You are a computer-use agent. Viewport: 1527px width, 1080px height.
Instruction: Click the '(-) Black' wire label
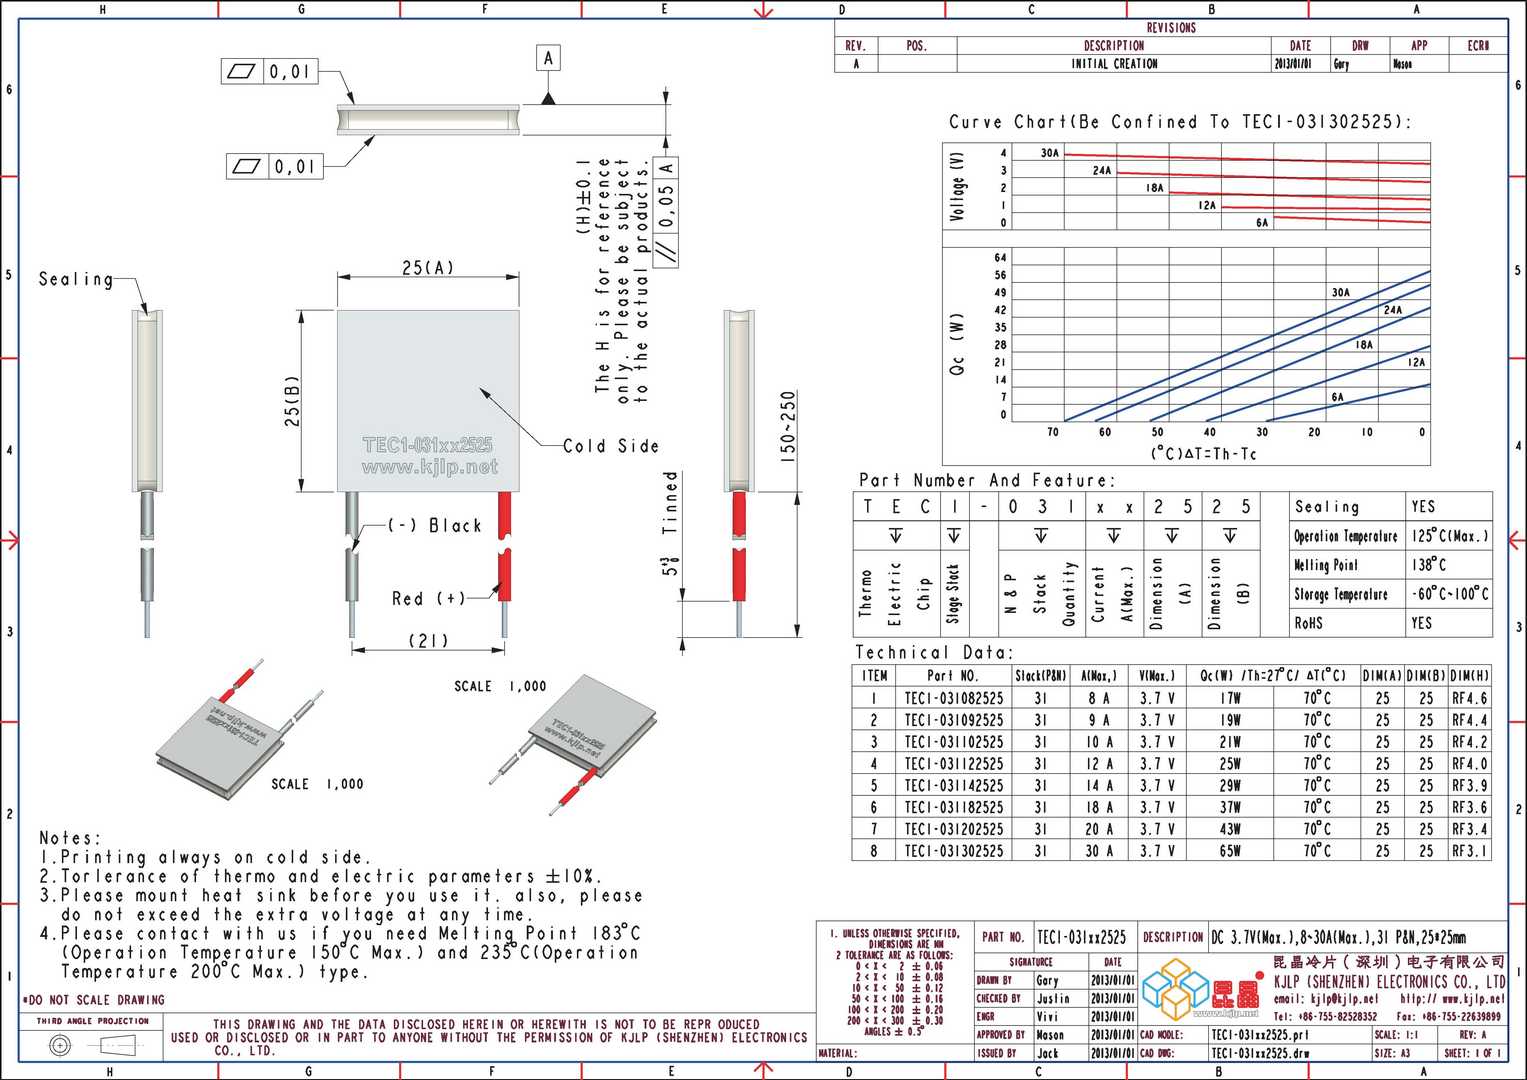pyautogui.click(x=435, y=525)
